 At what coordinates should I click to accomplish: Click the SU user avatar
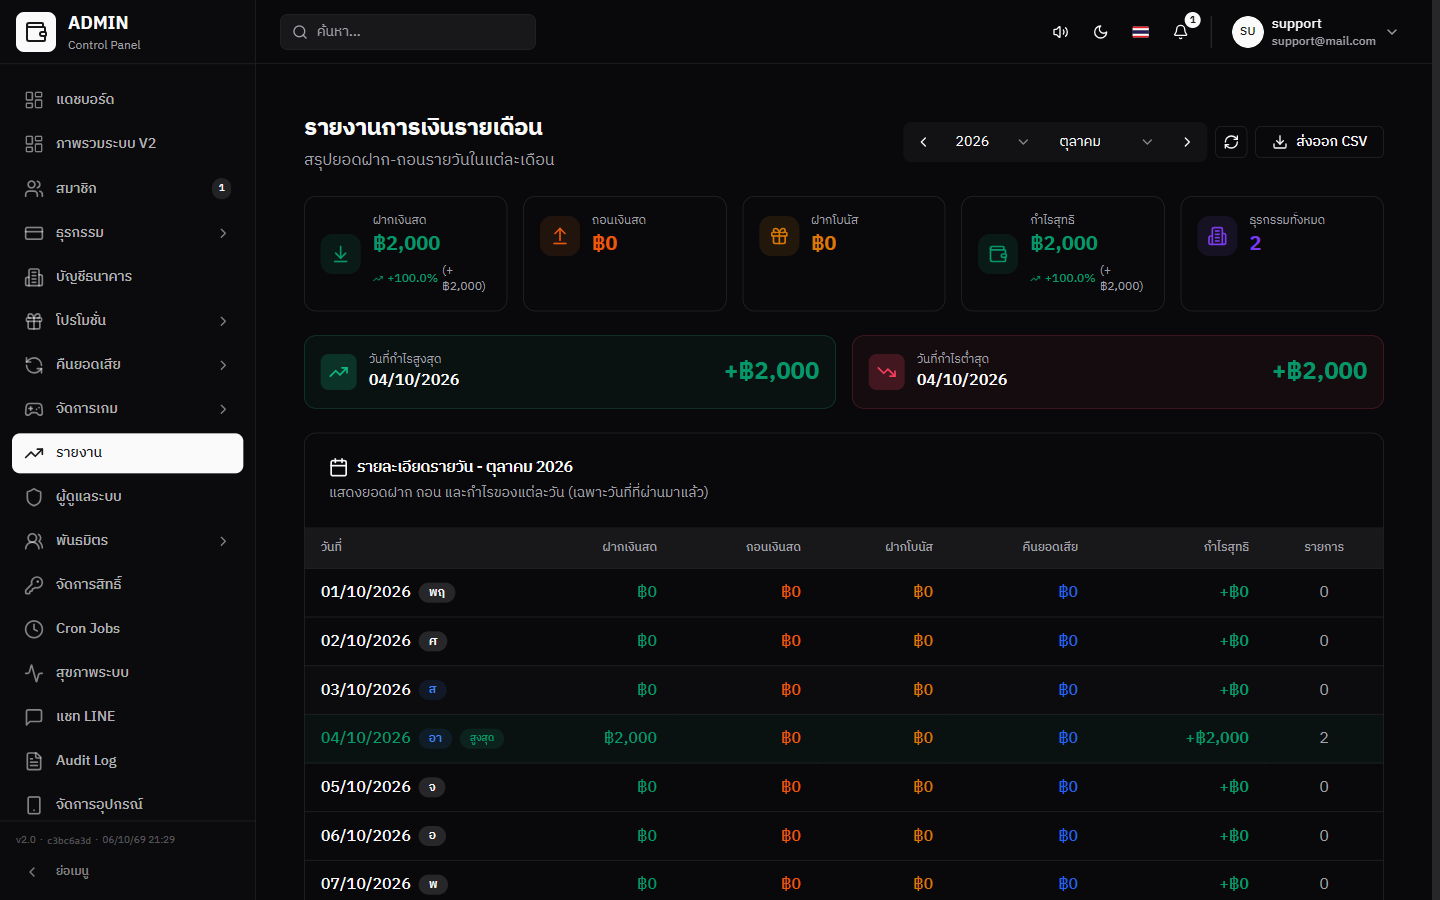coord(1247,32)
